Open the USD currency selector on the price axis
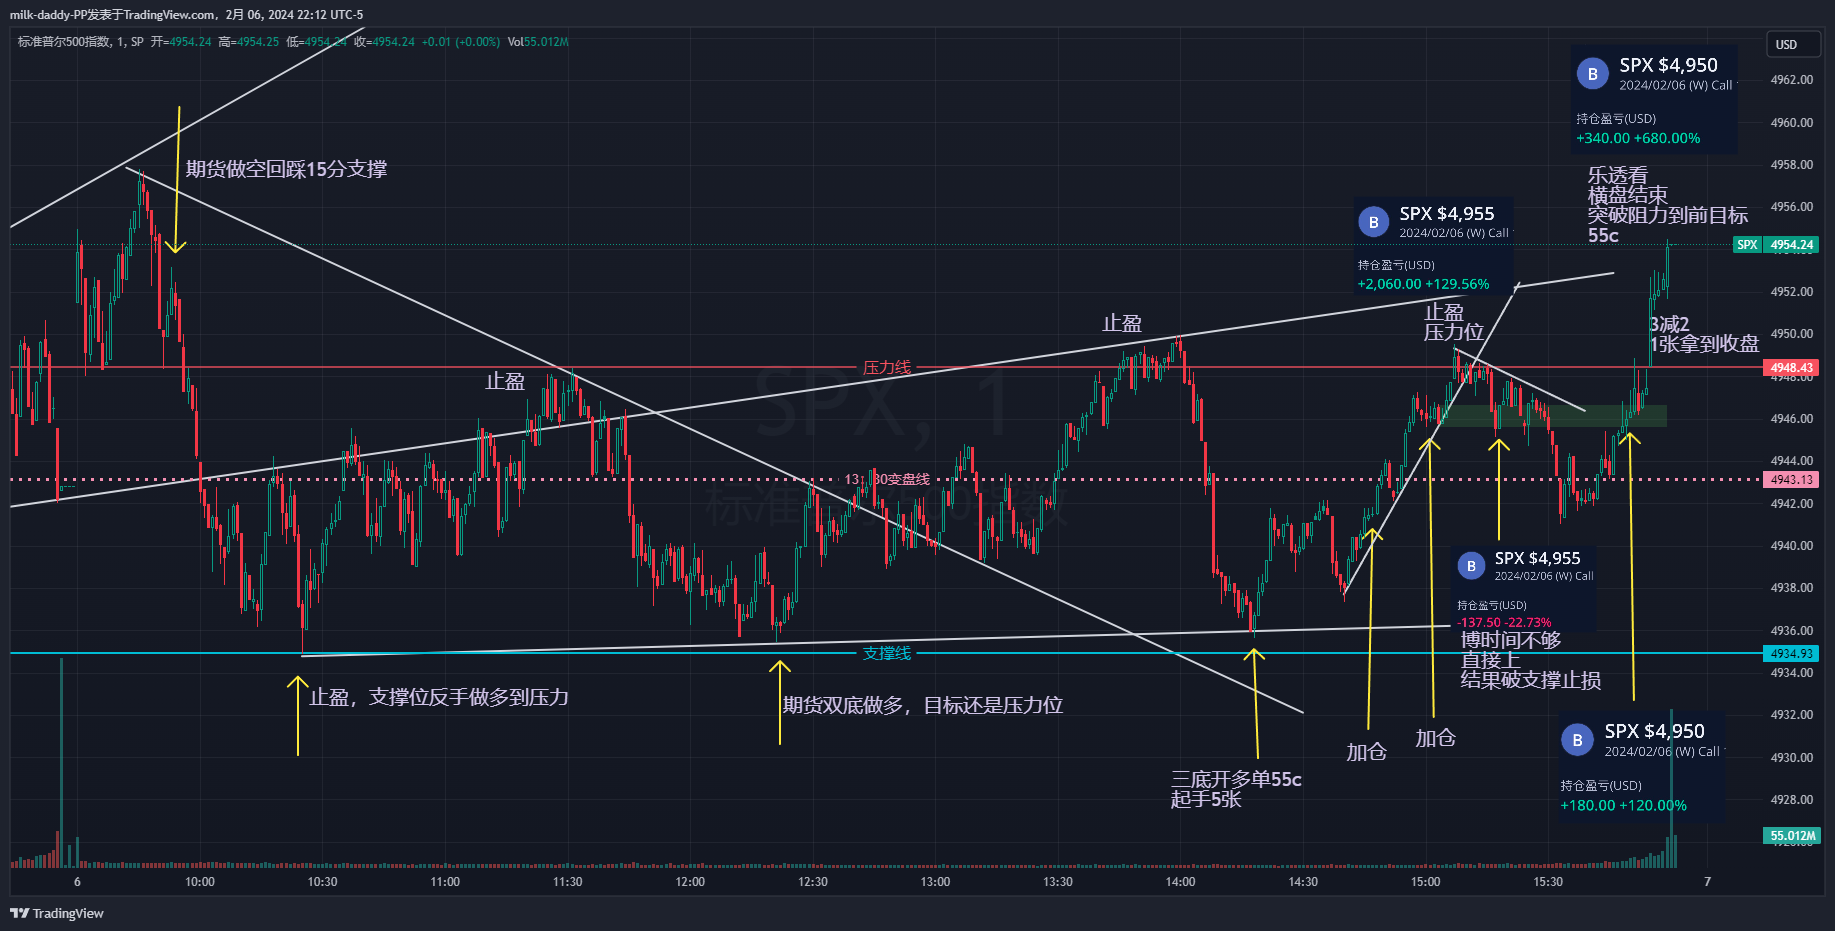 pyautogui.click(x=1786, y=45)
